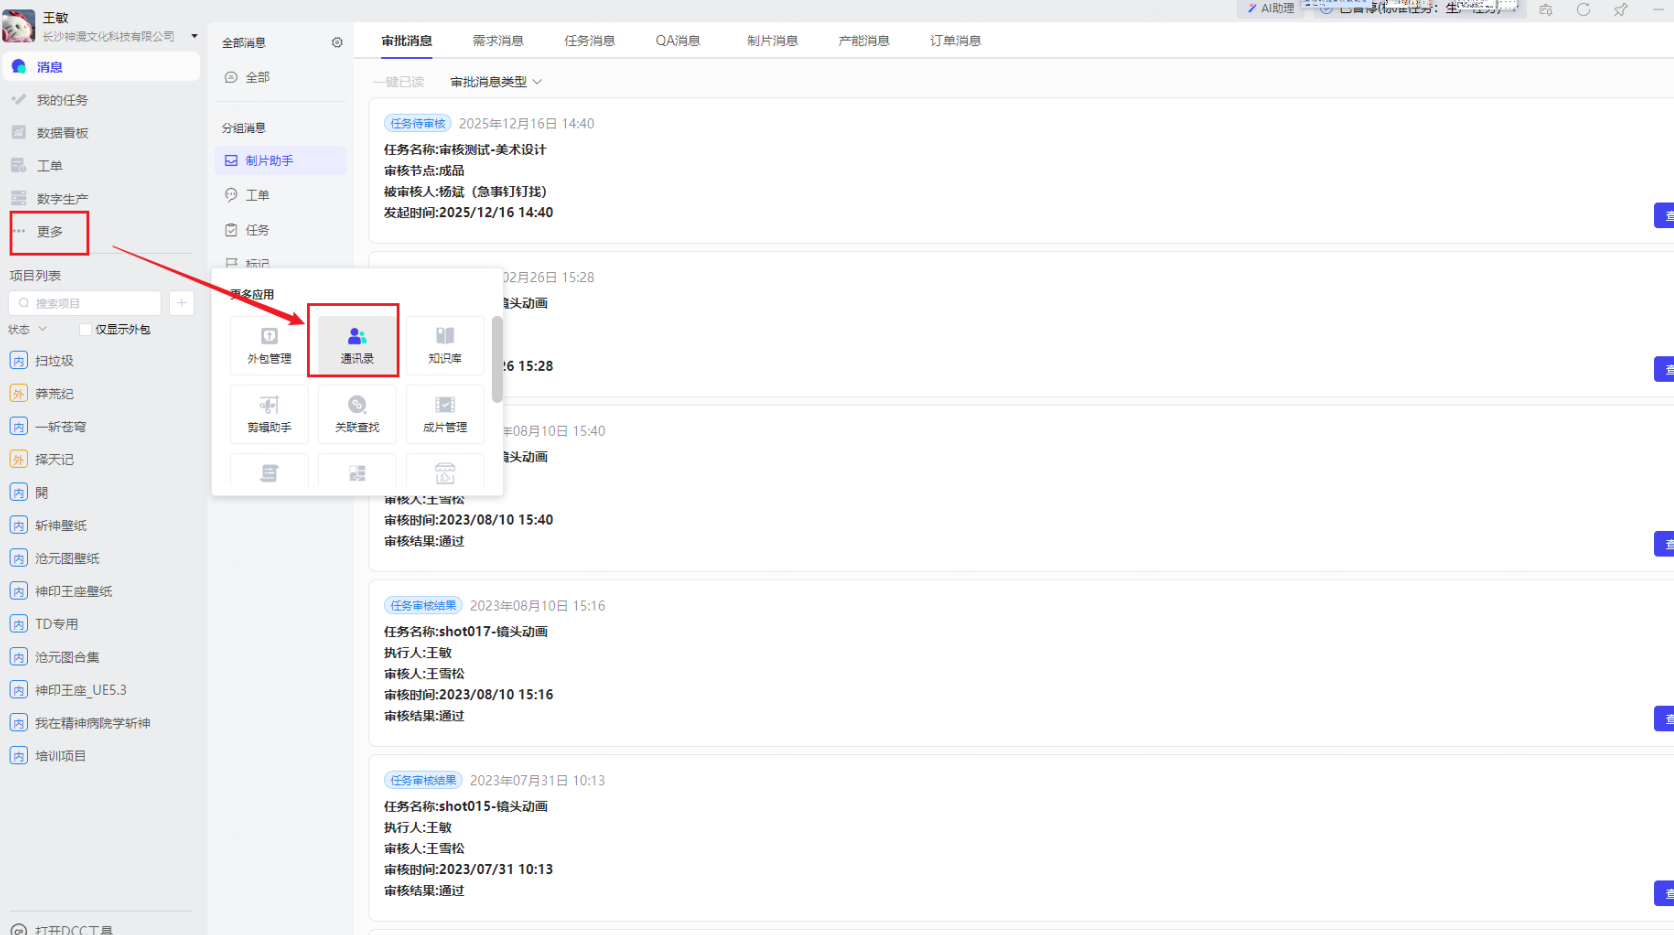Open 外包管理 app tile
This screenshot has height=935, width=1674.
pos(269,344)
